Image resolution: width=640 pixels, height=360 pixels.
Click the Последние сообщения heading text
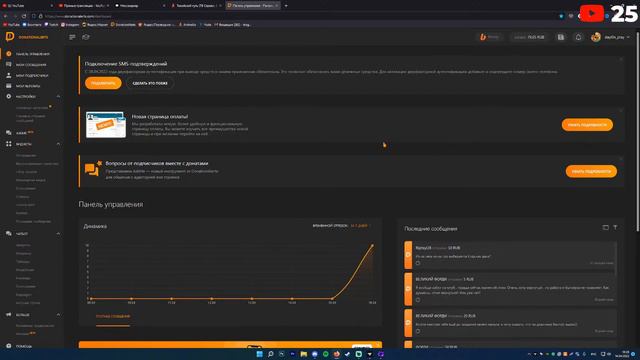click(431, 229)
